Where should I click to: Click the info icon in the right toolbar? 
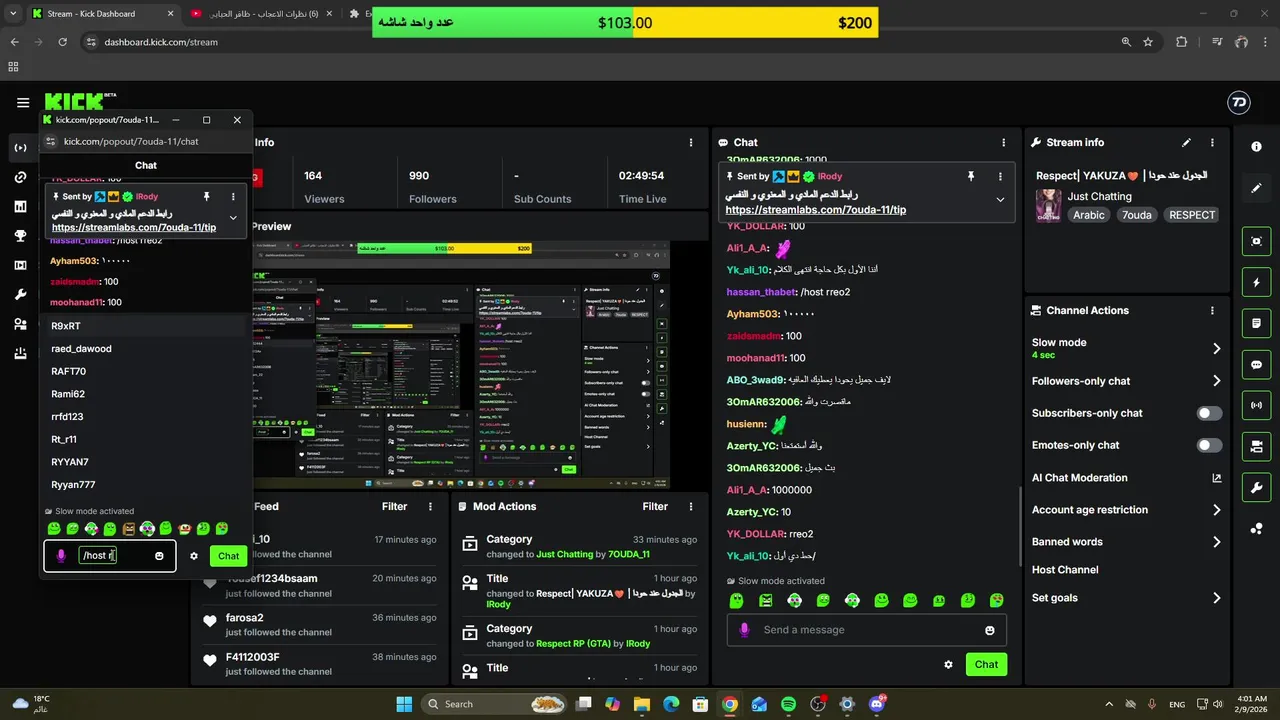1257,146
